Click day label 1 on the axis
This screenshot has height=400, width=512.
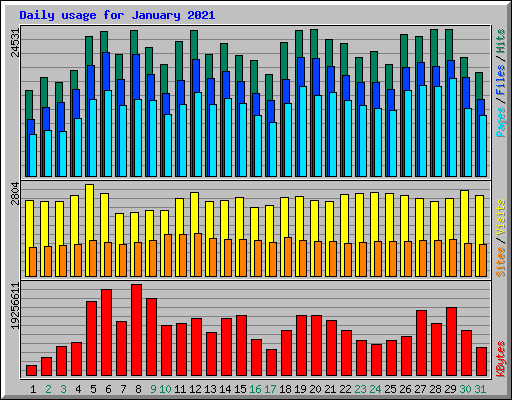pos(33,389)
